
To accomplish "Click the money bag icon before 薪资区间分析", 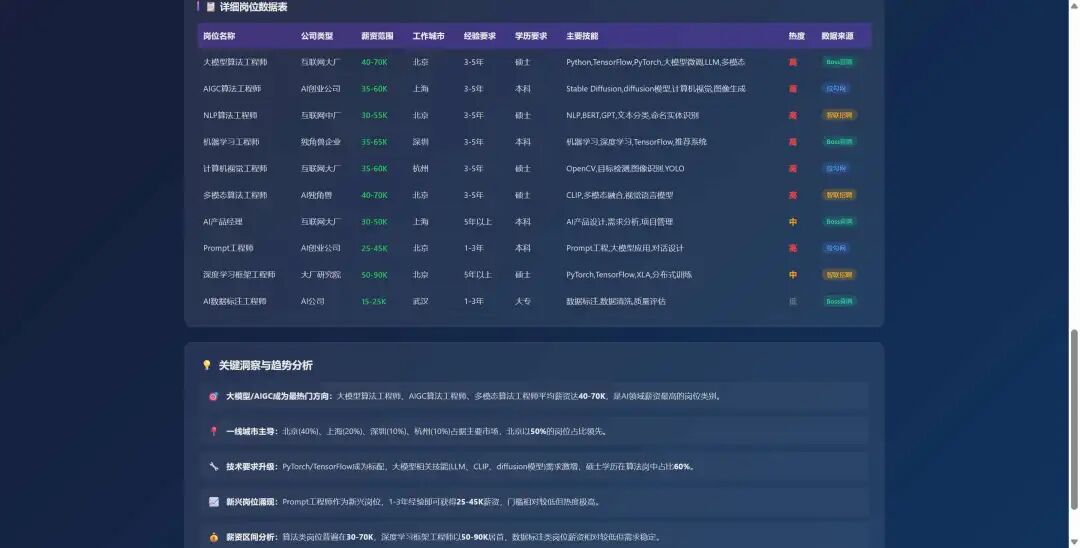I will 213,537.
